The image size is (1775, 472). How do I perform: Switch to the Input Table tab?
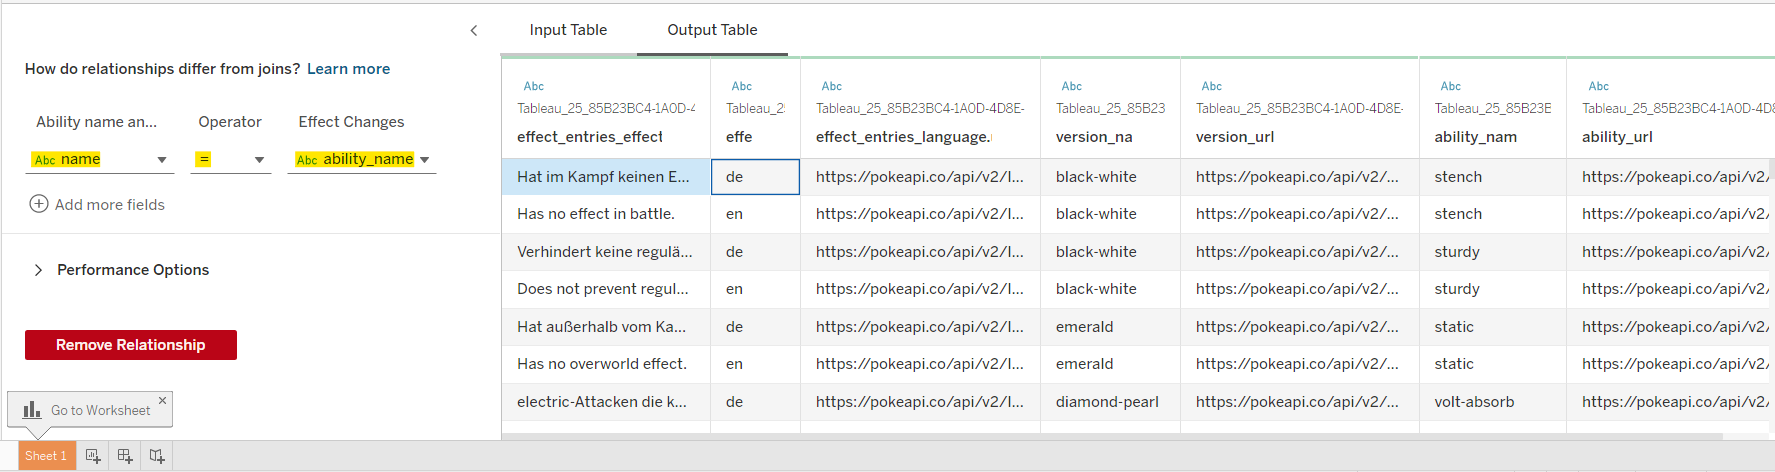pyautogui.click(x=568, y=30)
